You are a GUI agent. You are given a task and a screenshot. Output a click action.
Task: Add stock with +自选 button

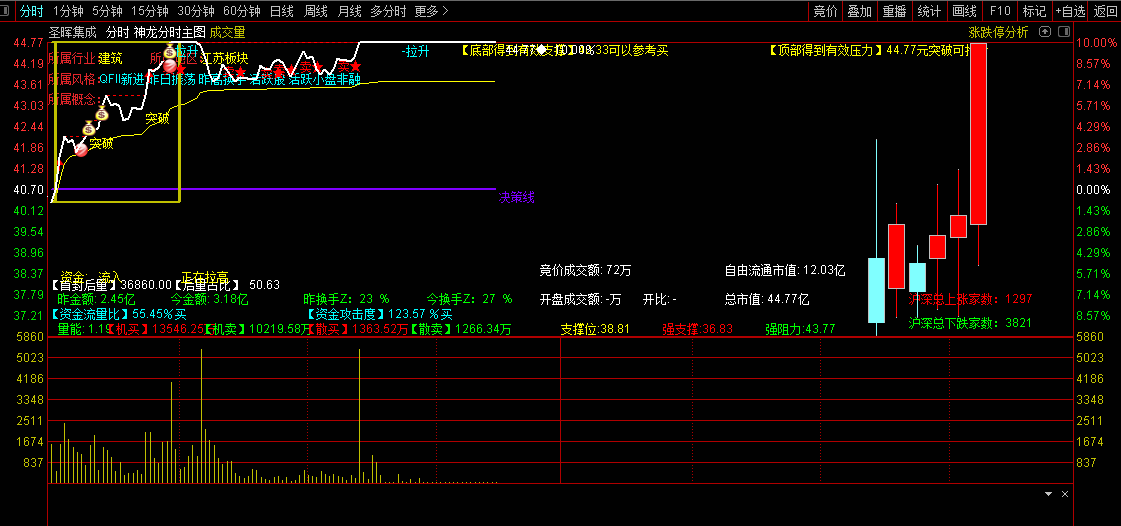(x=1070, y=11)
